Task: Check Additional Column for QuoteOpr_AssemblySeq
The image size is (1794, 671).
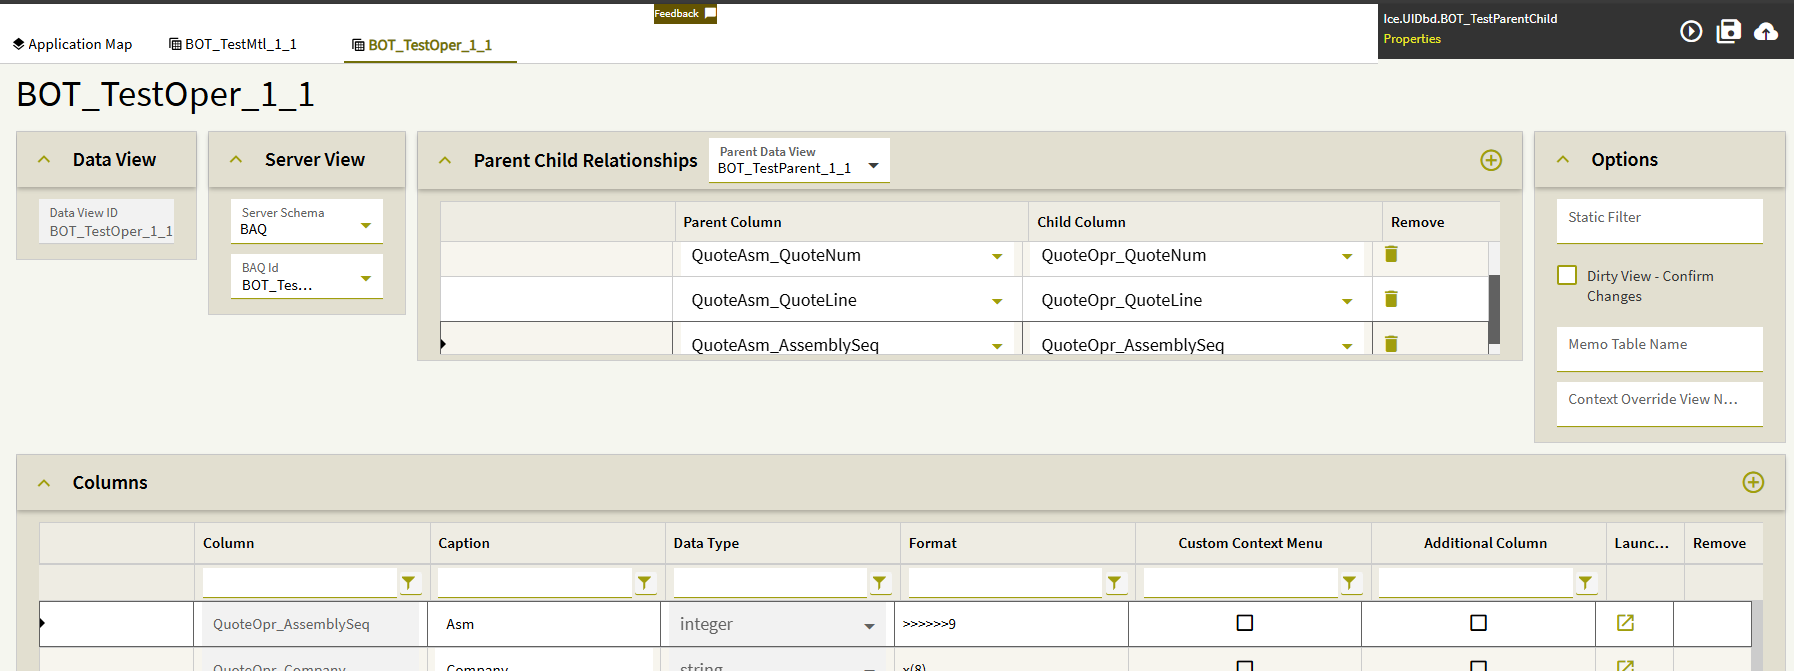Action: (x=1478, y=623)
